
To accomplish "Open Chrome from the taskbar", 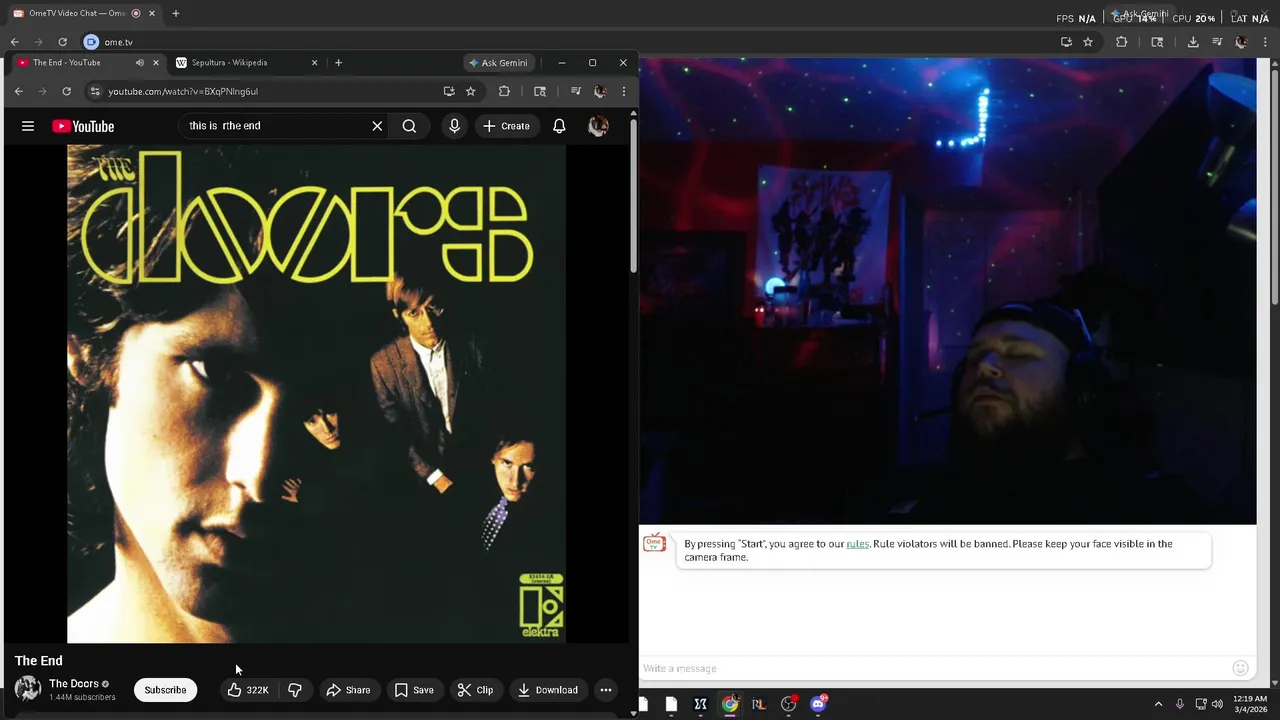I will coord(730,704).
